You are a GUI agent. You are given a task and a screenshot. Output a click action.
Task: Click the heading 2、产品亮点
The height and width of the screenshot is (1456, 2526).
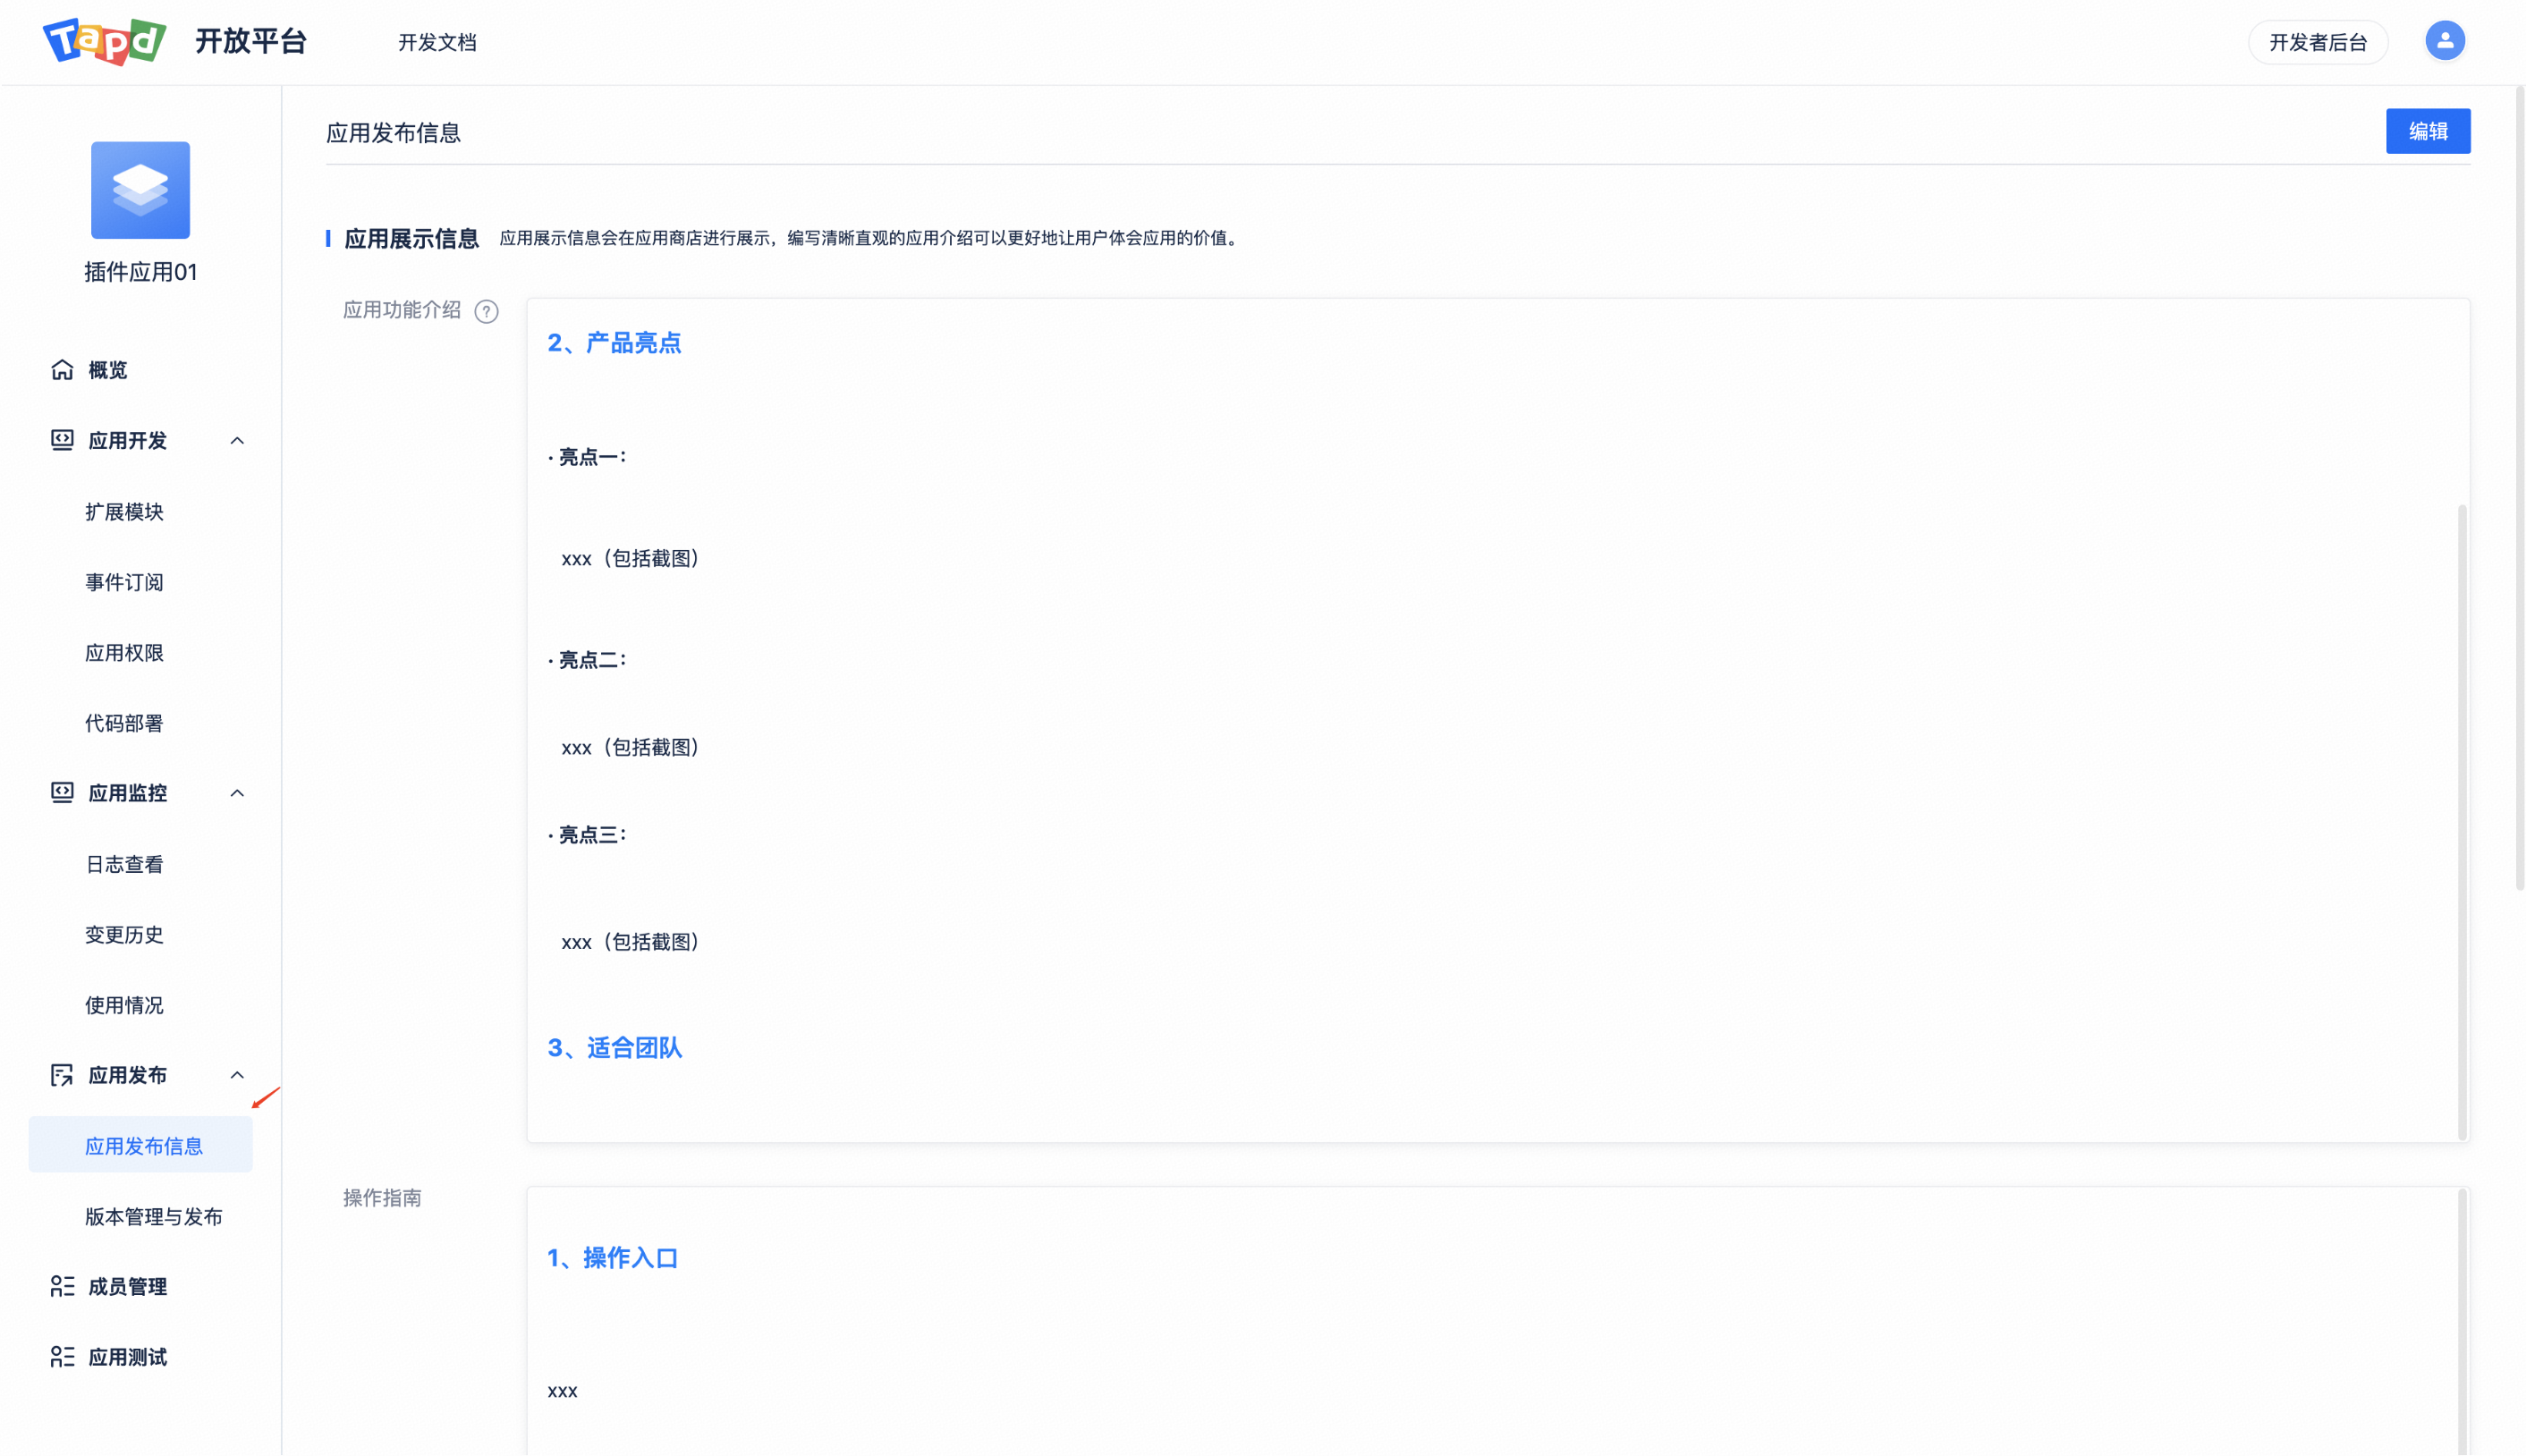[614, 343]
